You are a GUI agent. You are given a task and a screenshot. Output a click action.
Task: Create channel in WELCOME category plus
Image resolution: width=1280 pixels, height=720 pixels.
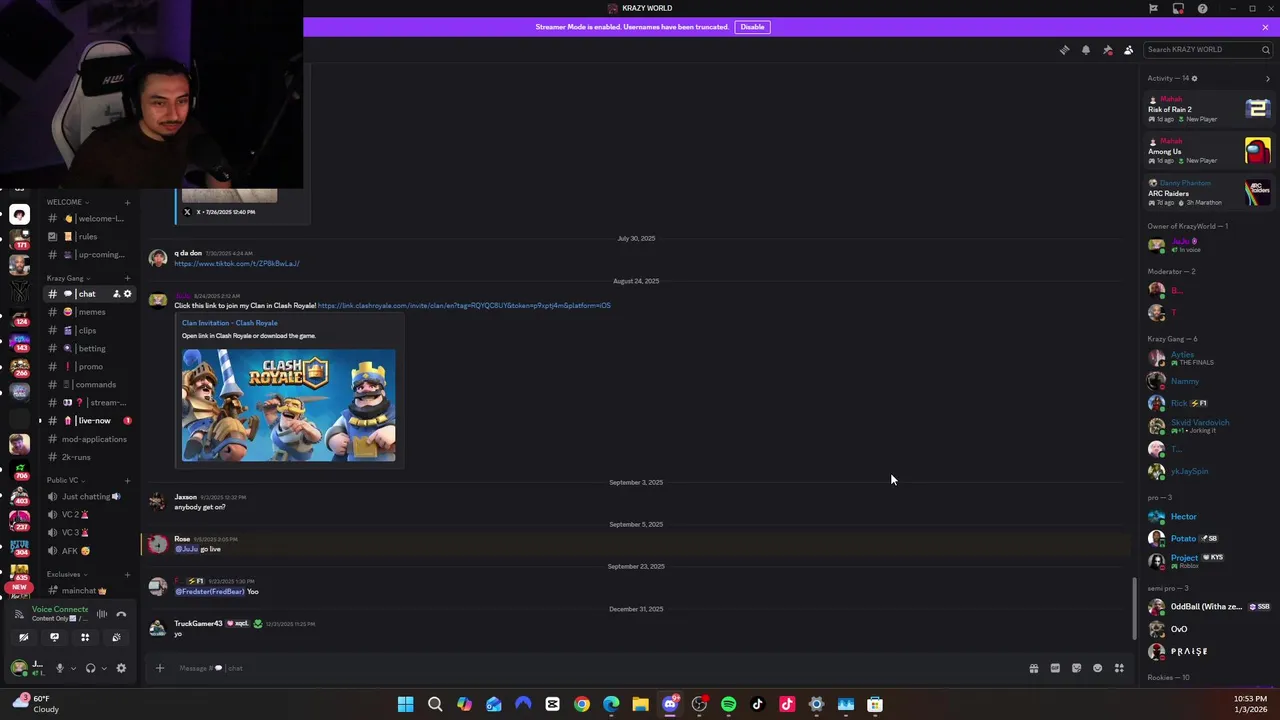coord(127,202)
